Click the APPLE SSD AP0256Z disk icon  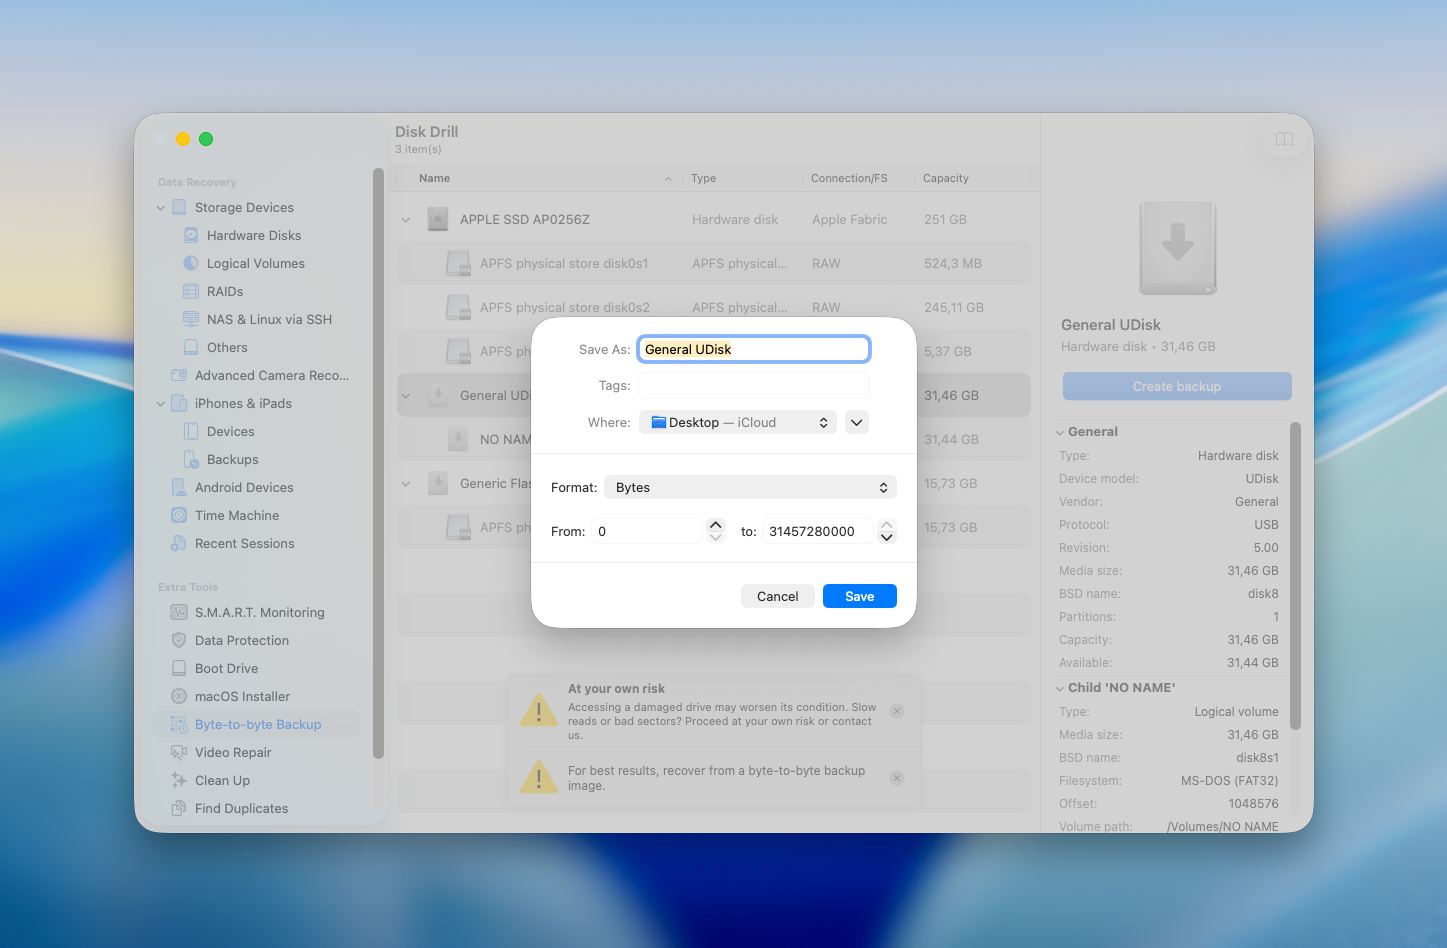click(437, 219)
